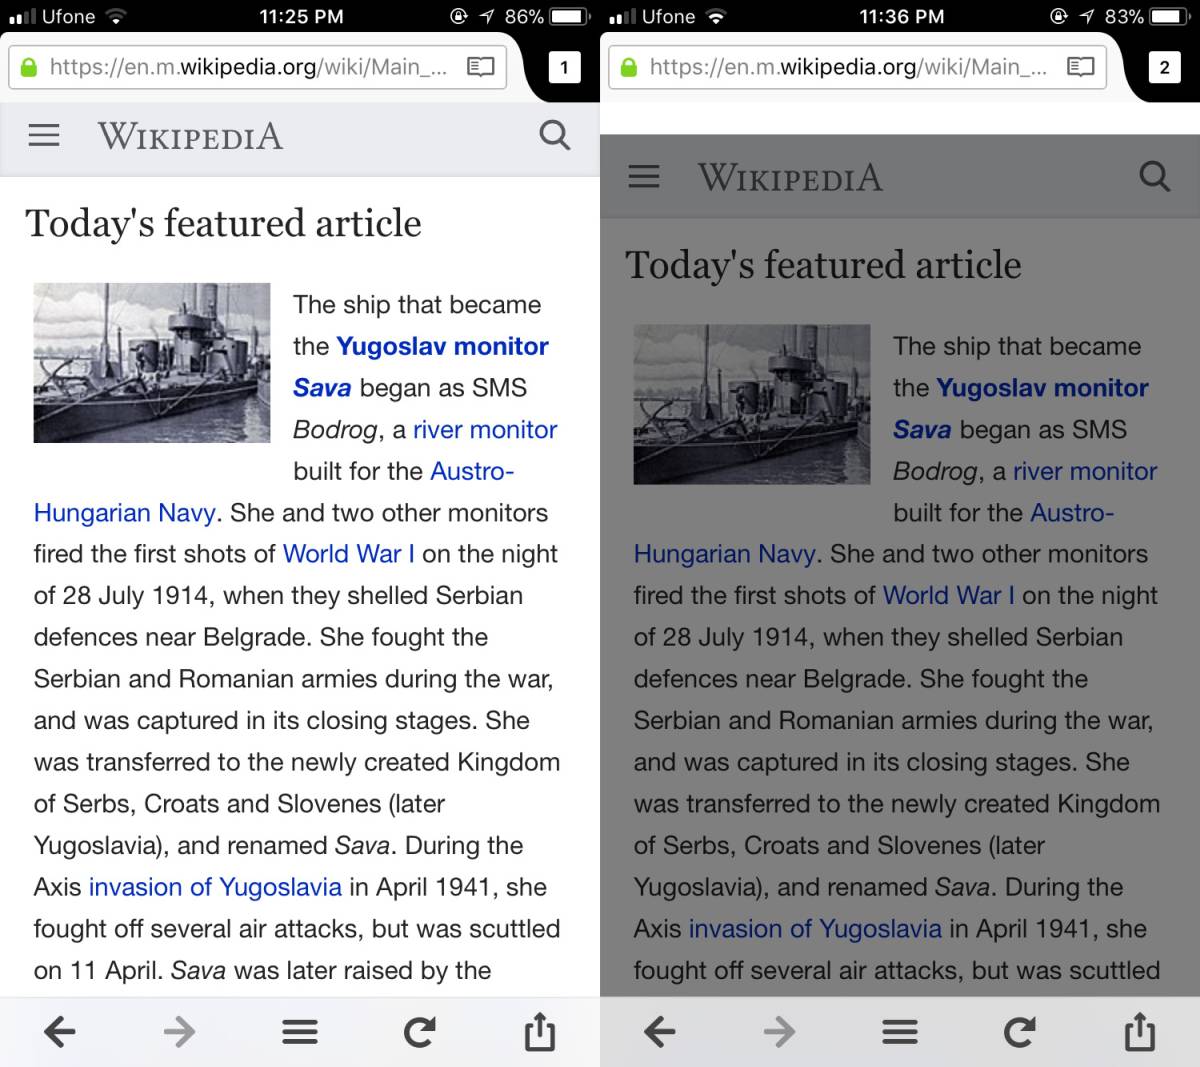Follow the left "river monitor" link
The image size is (1200, 1067).
[x=485, y=430]
